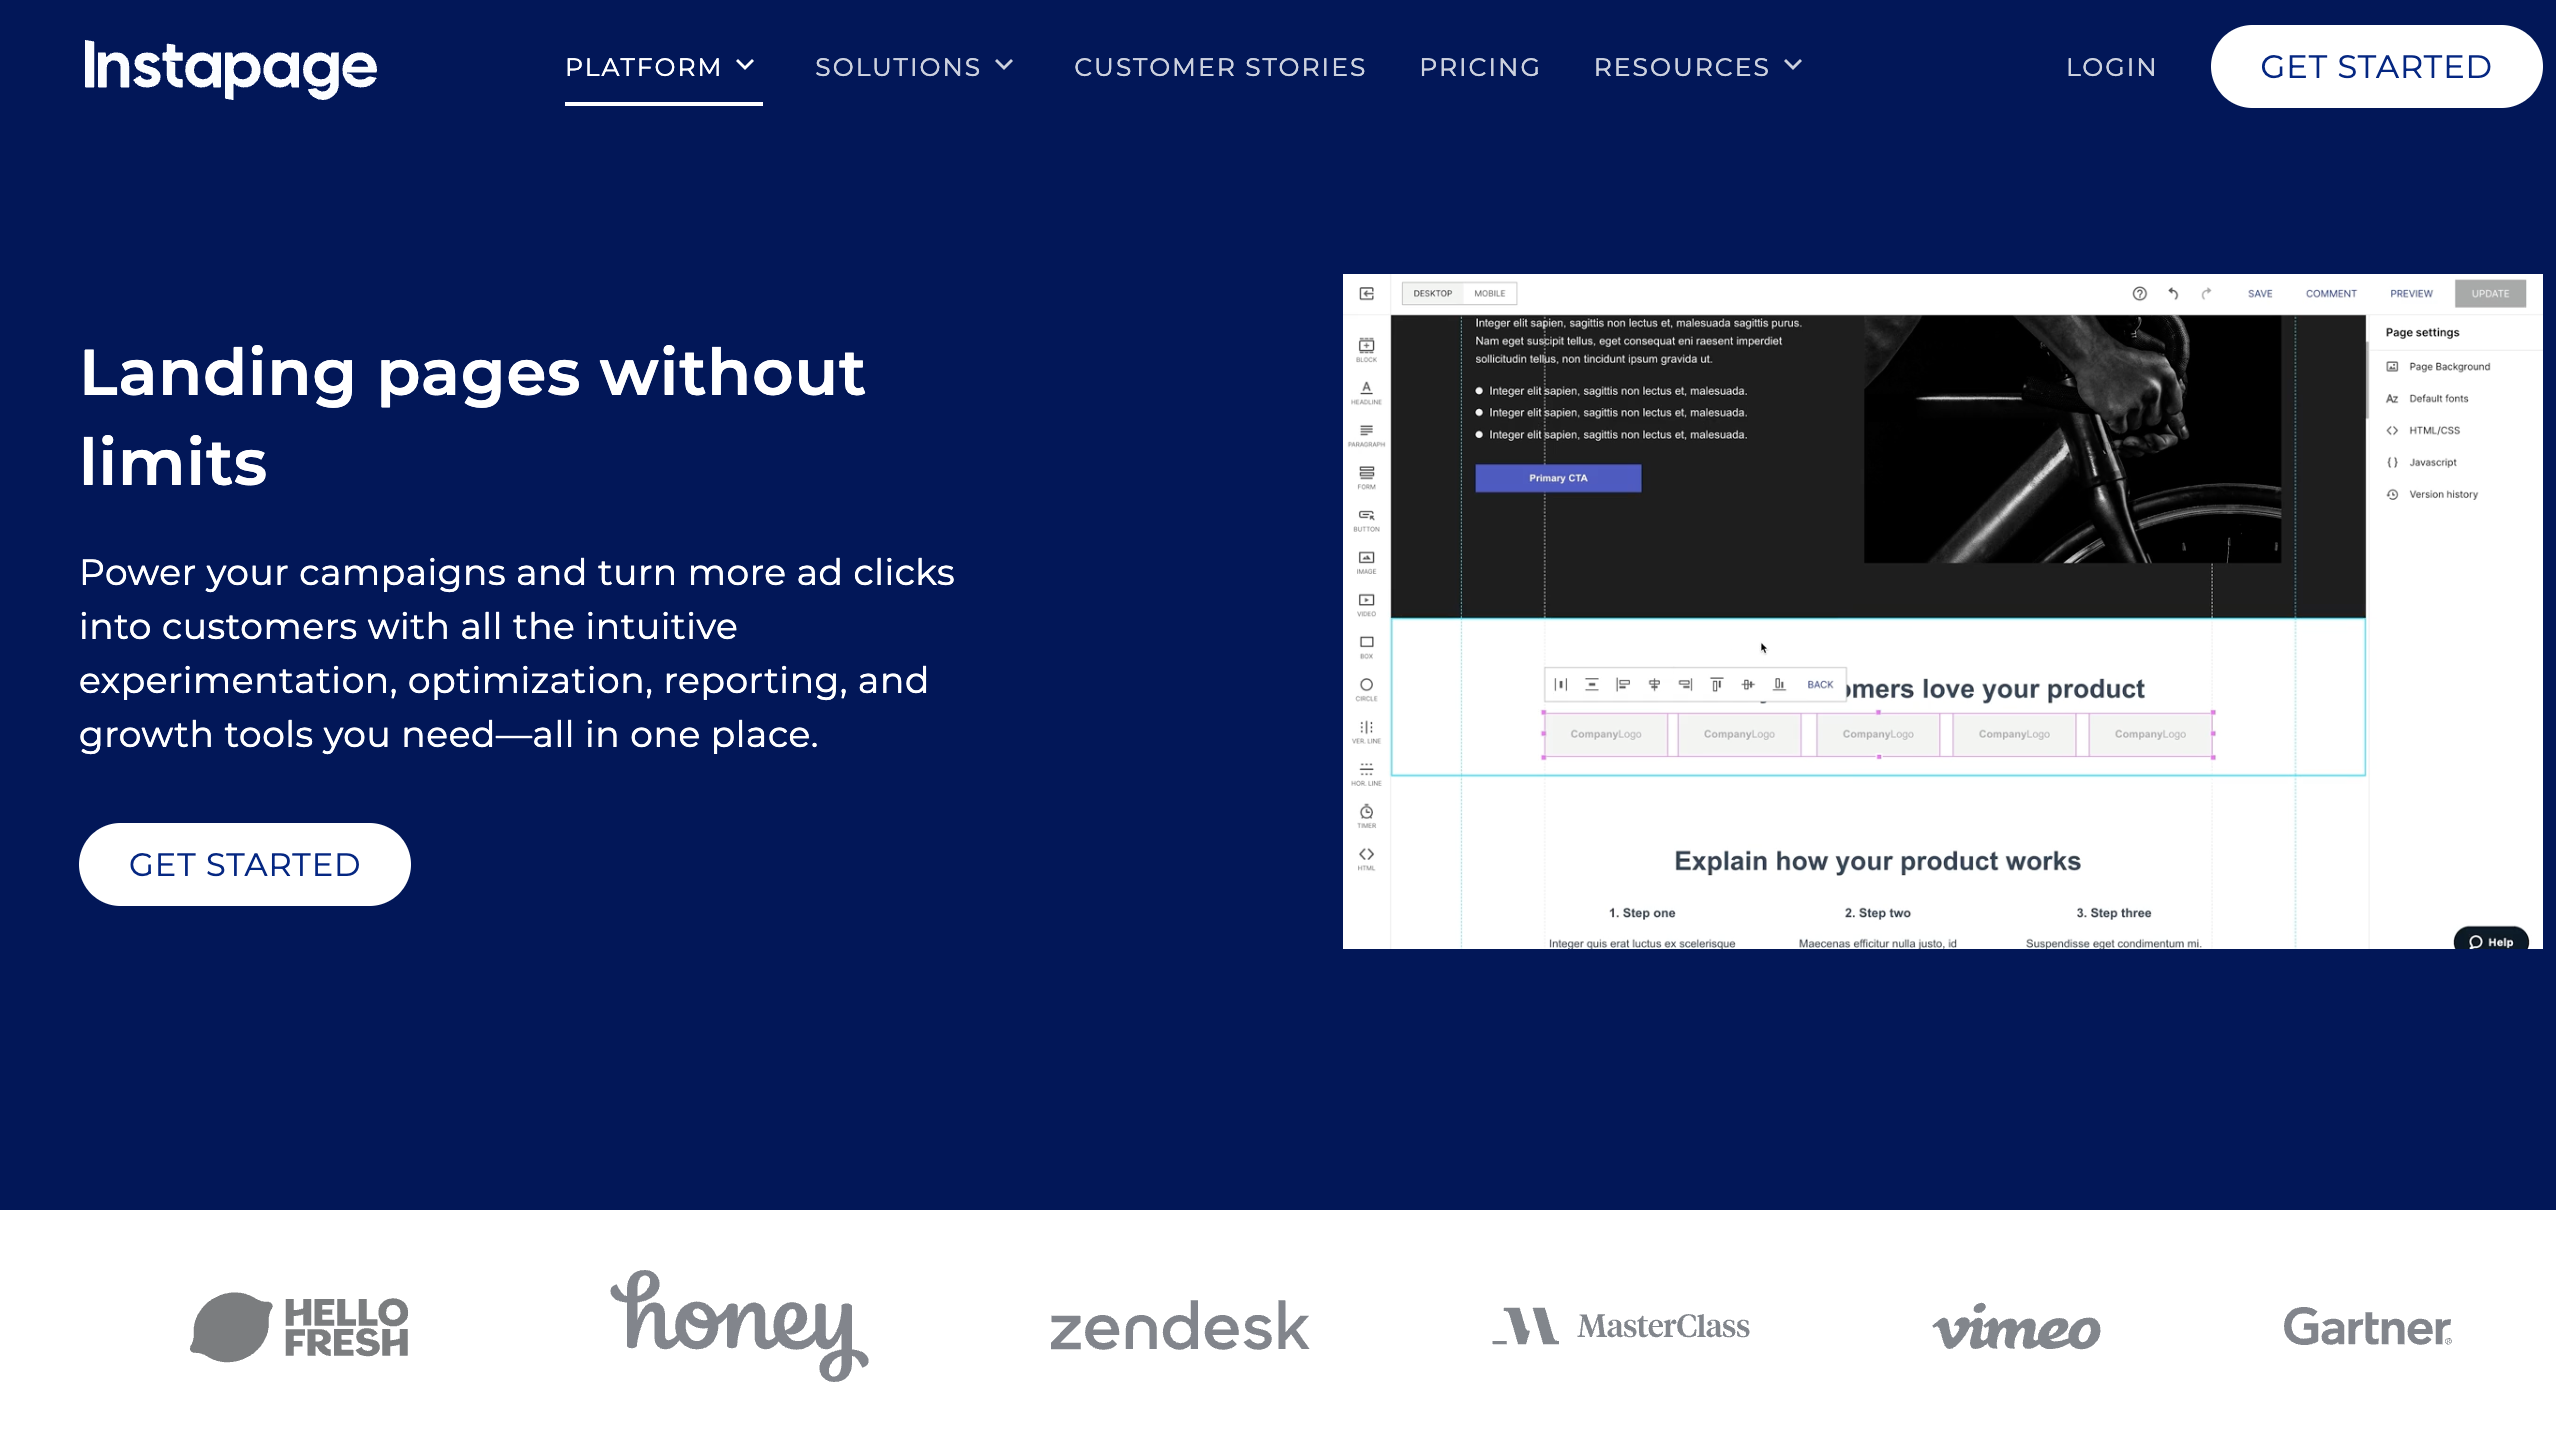Toggle the Help widget button
This screenshot has height=1442, width=2556.
[2489, 940]
